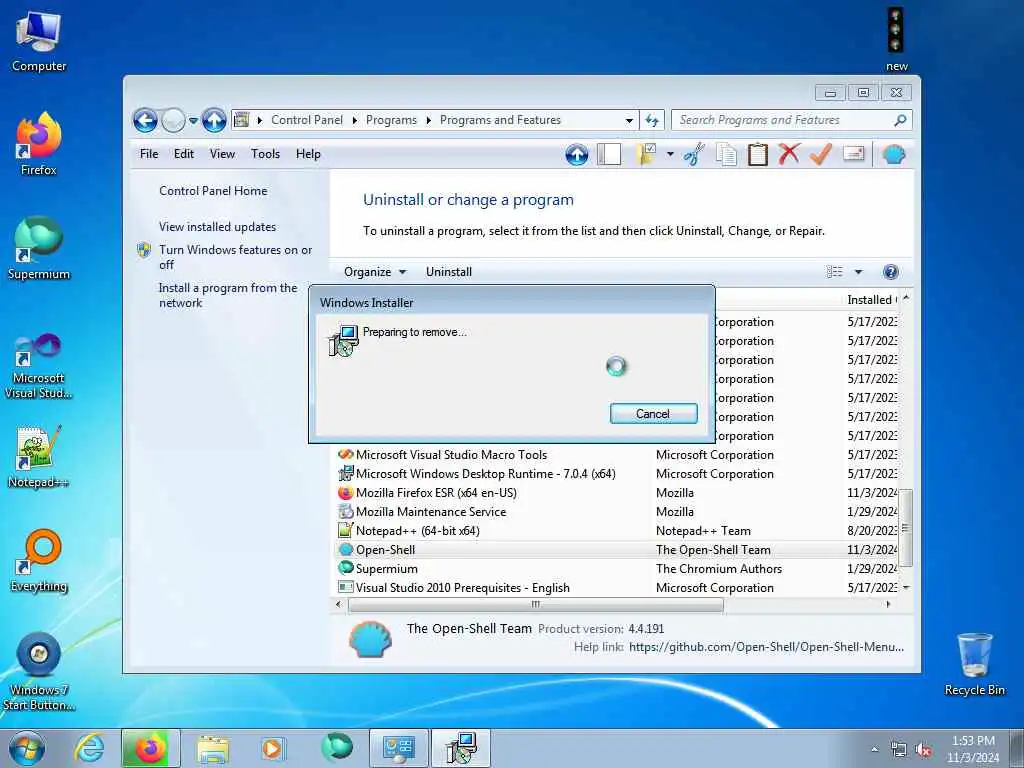Click the orange checkmark Properties toolbar icon
Screen dimensions: 1024x768
[821, 154]
